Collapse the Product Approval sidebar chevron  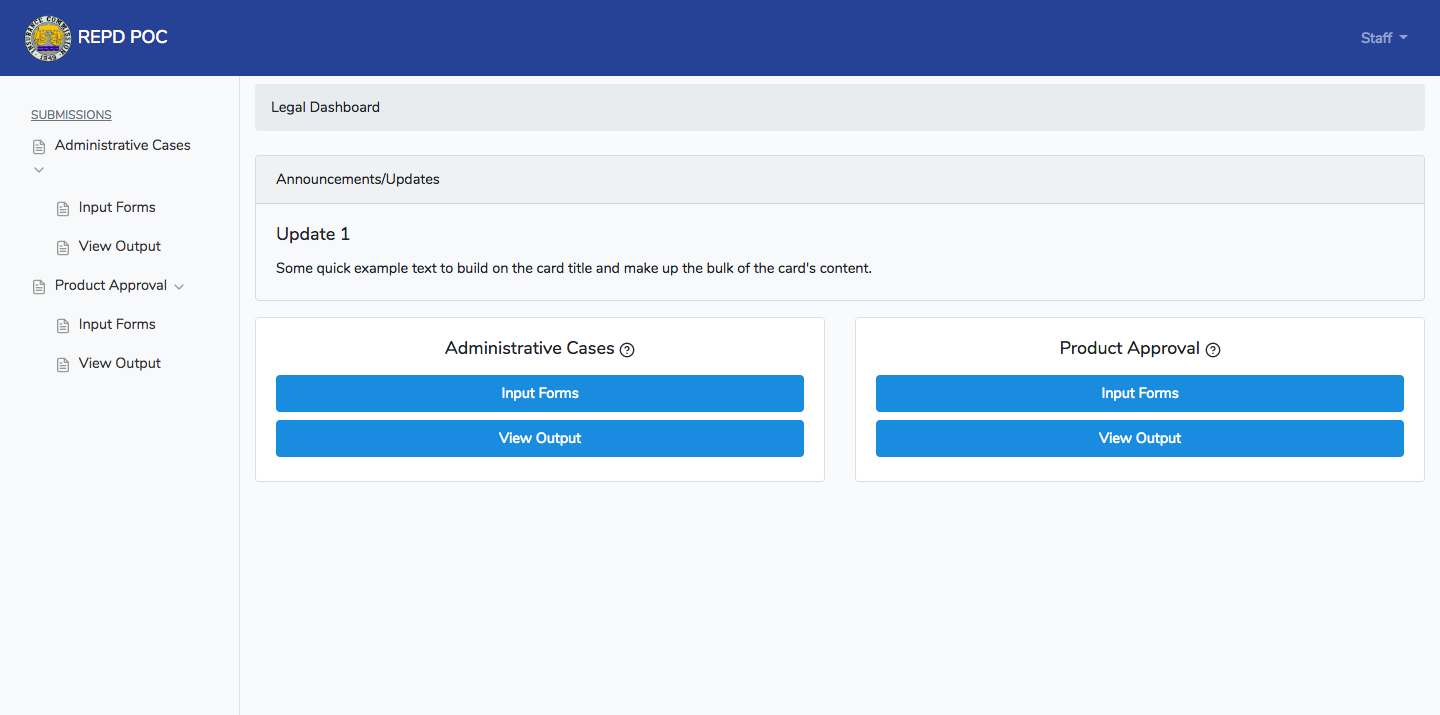(179, 287)
